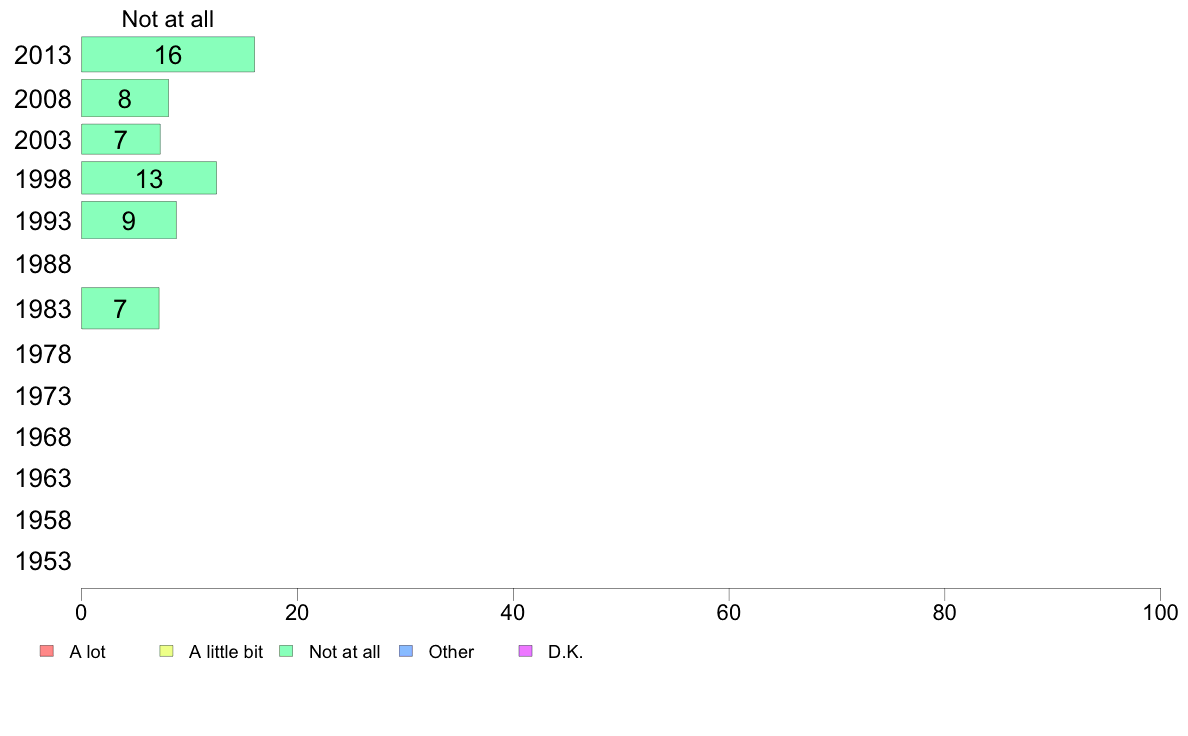Click the Other legend text
The height and width of the screenshot is (736, 1188).
coord(451,652)
